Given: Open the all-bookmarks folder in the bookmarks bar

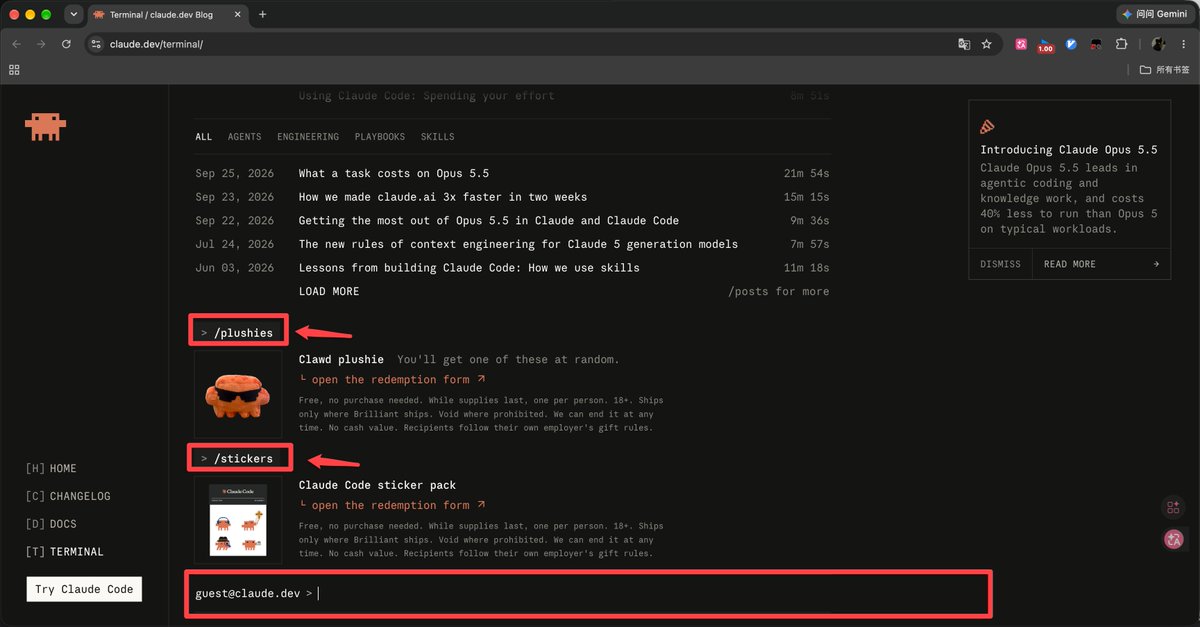Looking at the screenshot, I should [x=1165, y=70].
